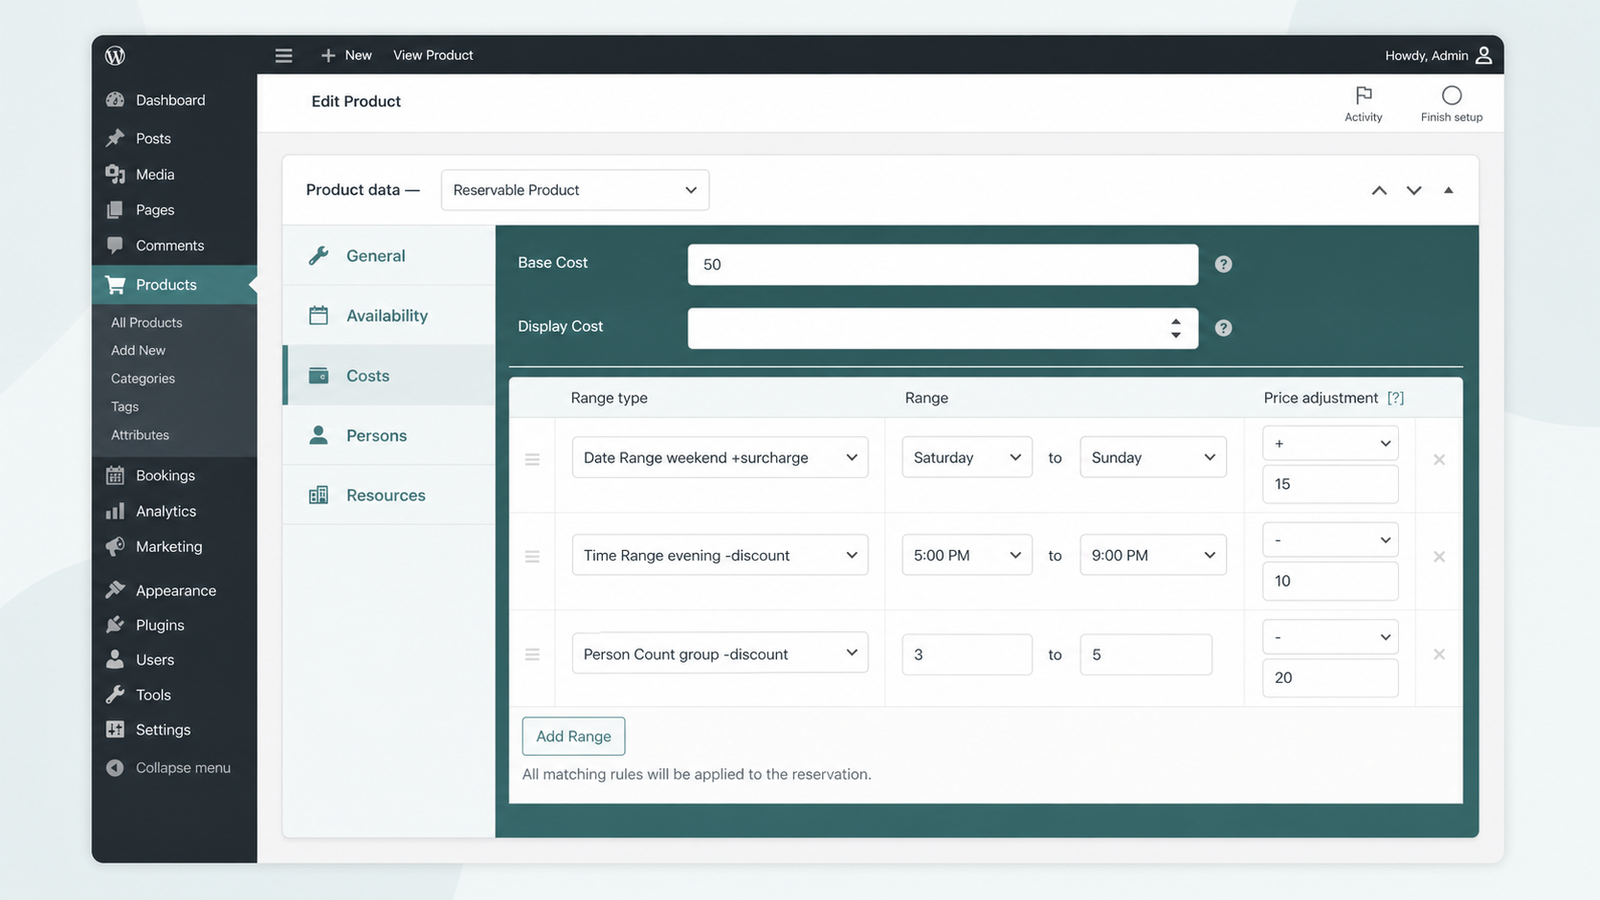Show help tooltip for Base Cost
Screen dimensions: 1600x900
(1223, 264)
